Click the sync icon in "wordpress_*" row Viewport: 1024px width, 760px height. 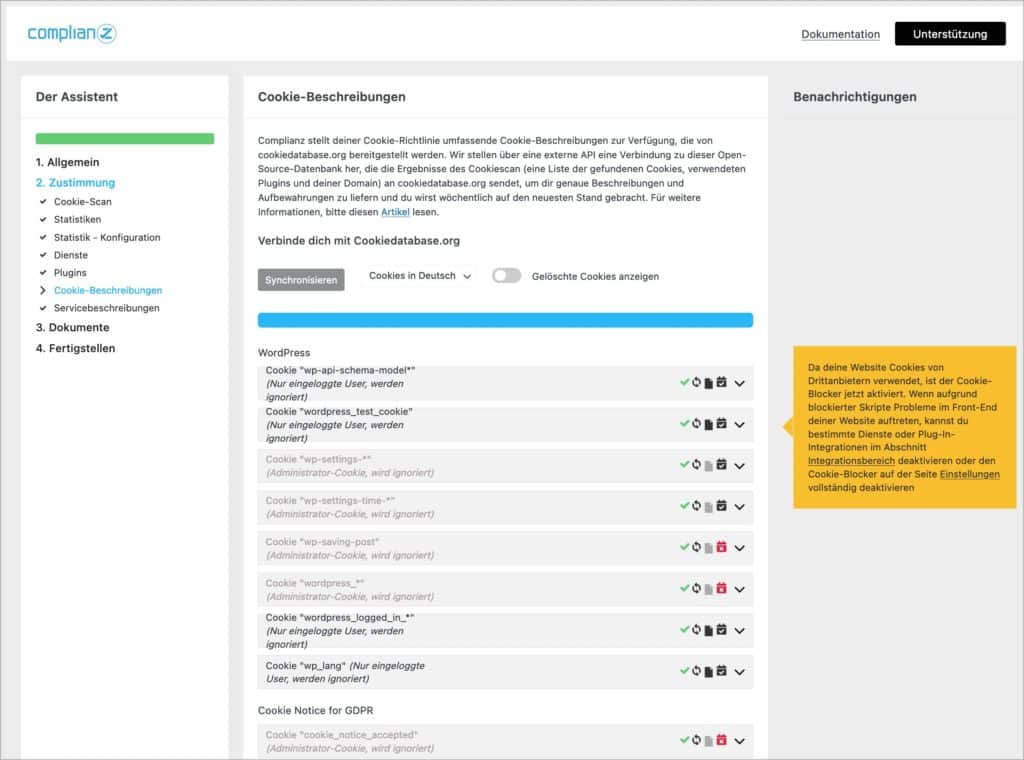pyautogui.click(x=696, y=588)
